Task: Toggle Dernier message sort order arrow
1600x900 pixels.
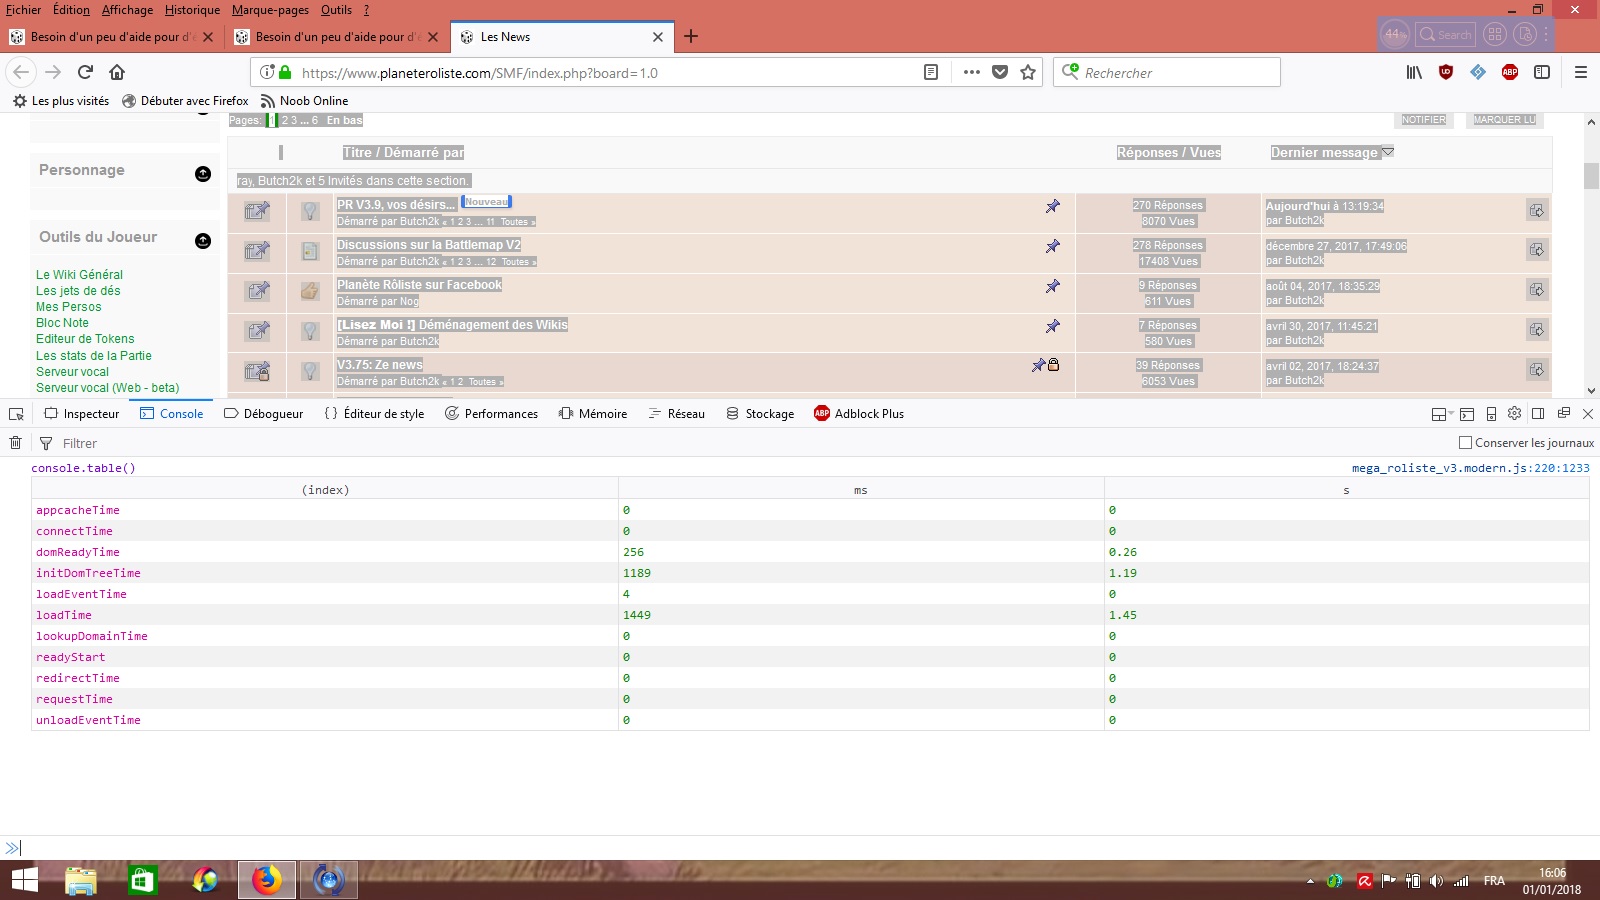Action: pos(1387,152)
